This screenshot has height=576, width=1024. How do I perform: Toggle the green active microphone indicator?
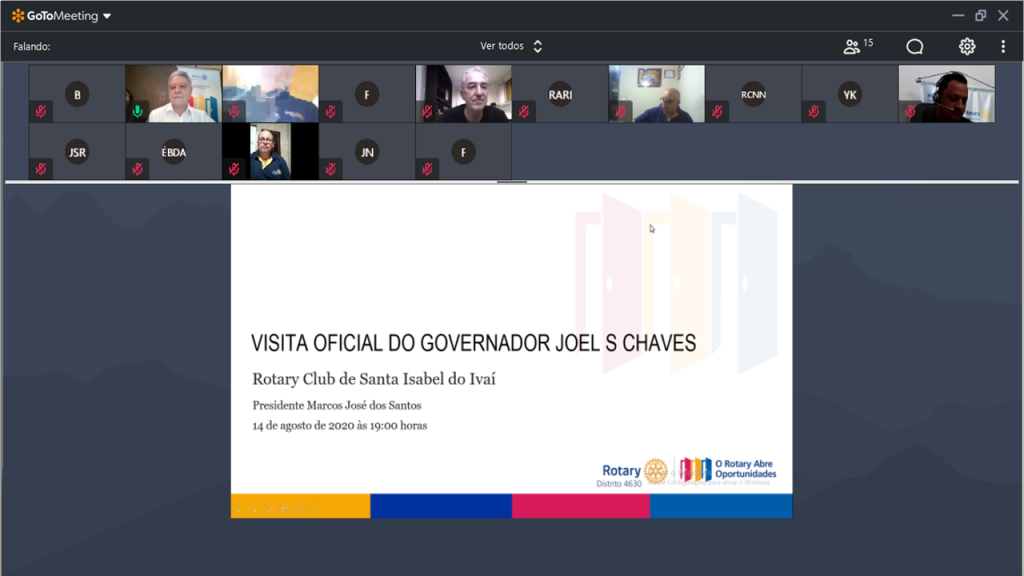[x=138, y=111]
